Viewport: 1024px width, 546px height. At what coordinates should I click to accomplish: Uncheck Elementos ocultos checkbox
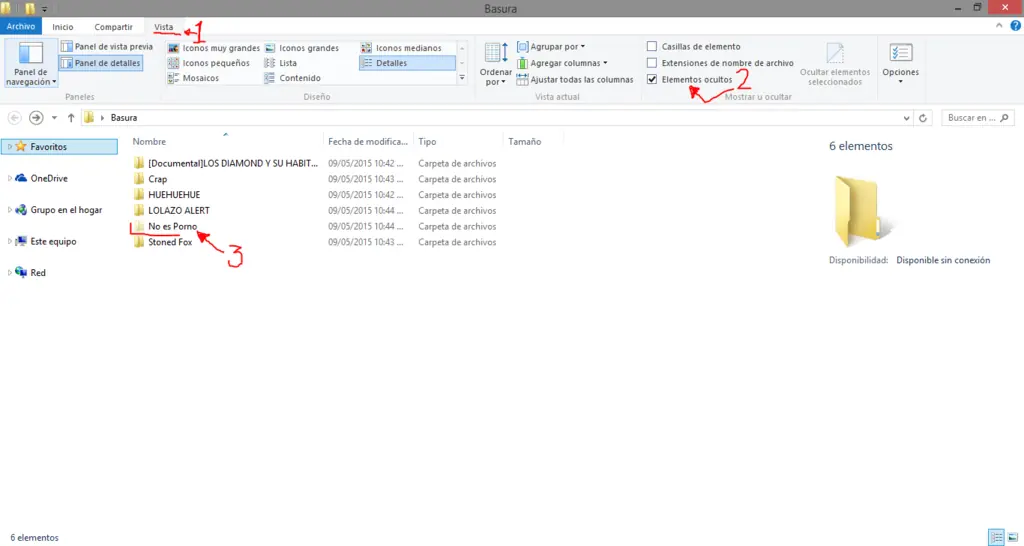coord(652,79)
